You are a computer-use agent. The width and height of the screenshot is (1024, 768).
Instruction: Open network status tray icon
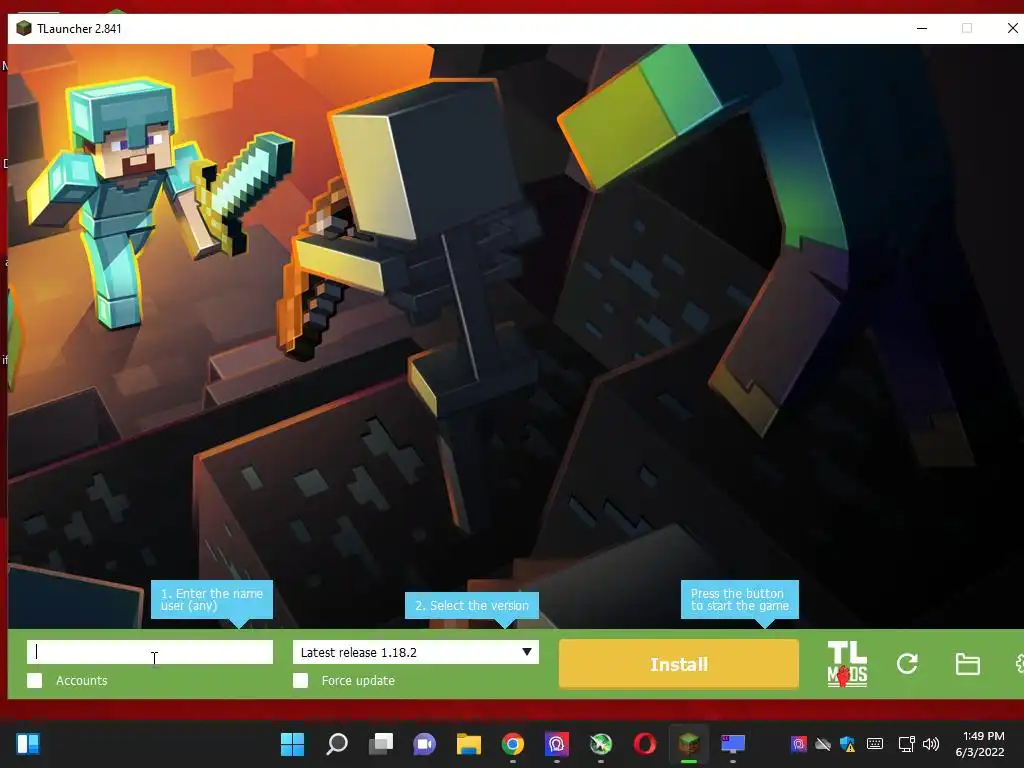[906, 744]
